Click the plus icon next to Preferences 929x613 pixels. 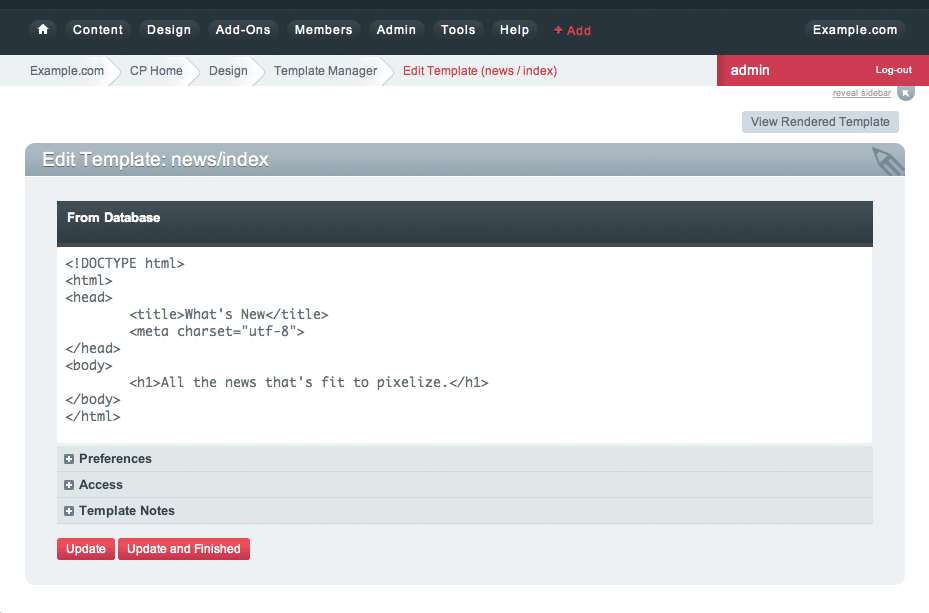[69, 459]
